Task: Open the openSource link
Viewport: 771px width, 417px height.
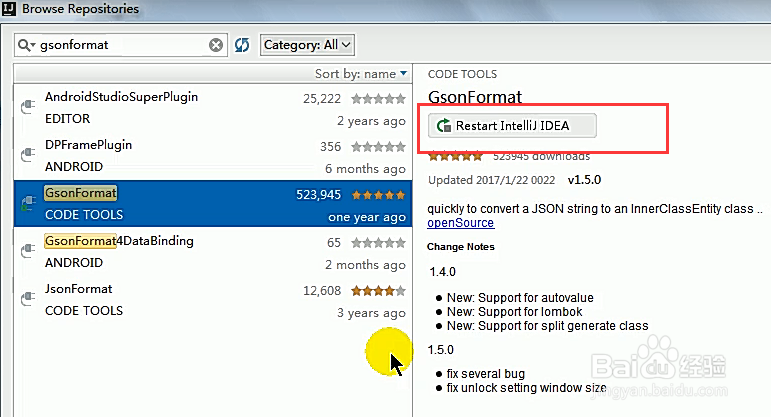Action: coord(460,223)
